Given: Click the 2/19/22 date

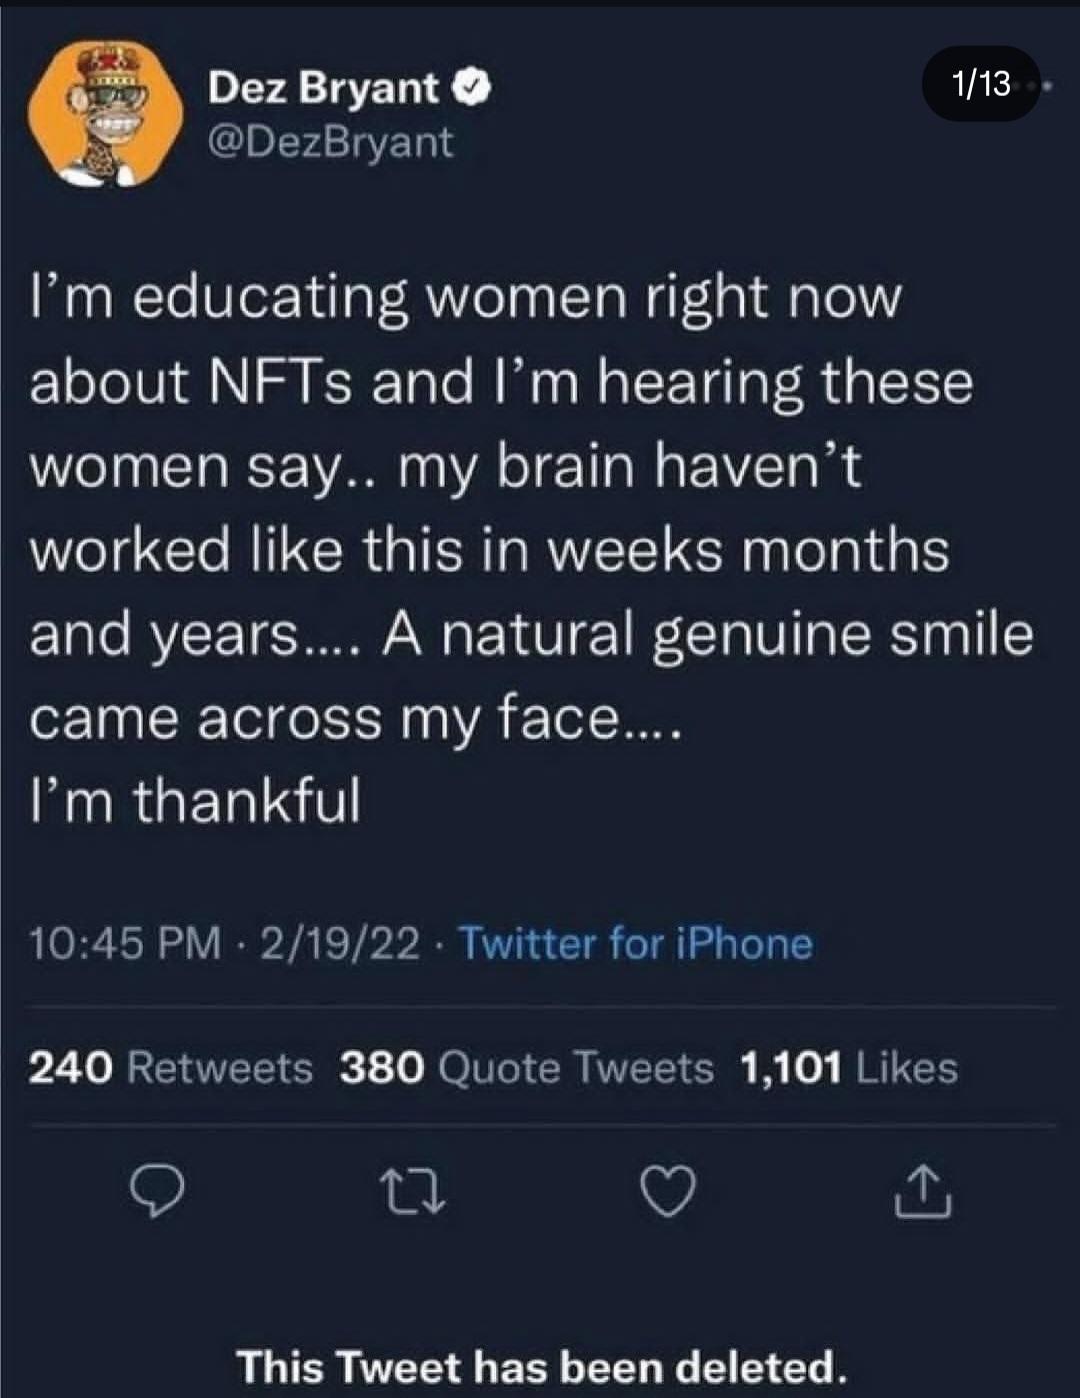Looking at the screenshot, I should pos(339,943).
